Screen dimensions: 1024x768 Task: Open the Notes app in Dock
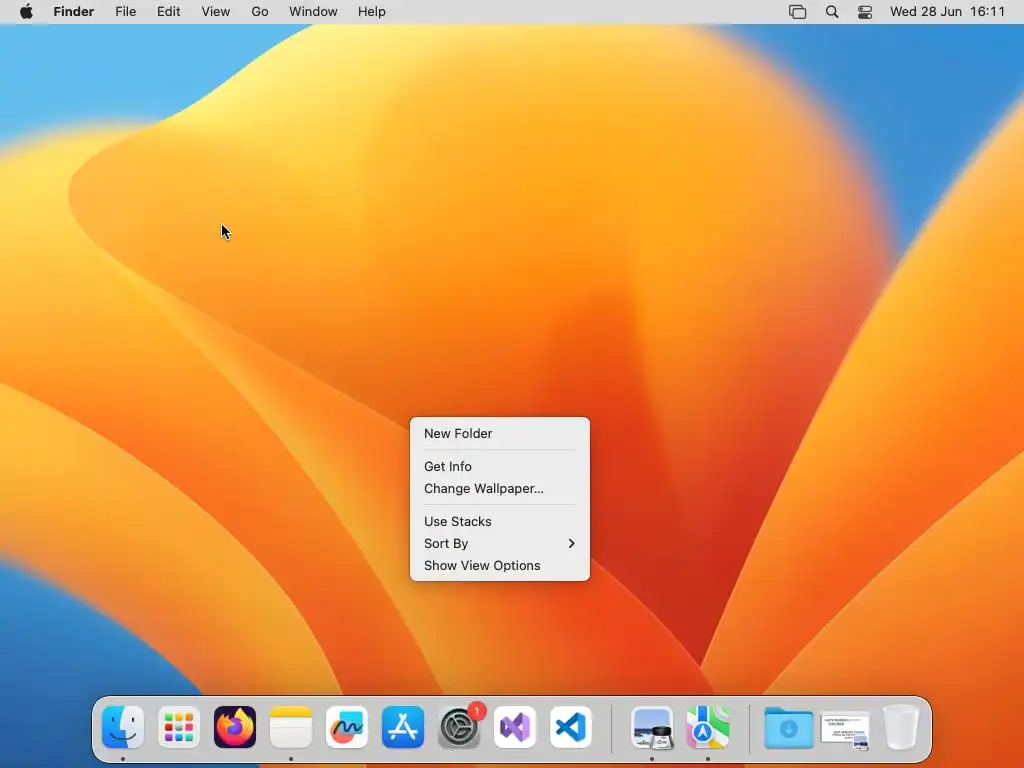(291, 727)
